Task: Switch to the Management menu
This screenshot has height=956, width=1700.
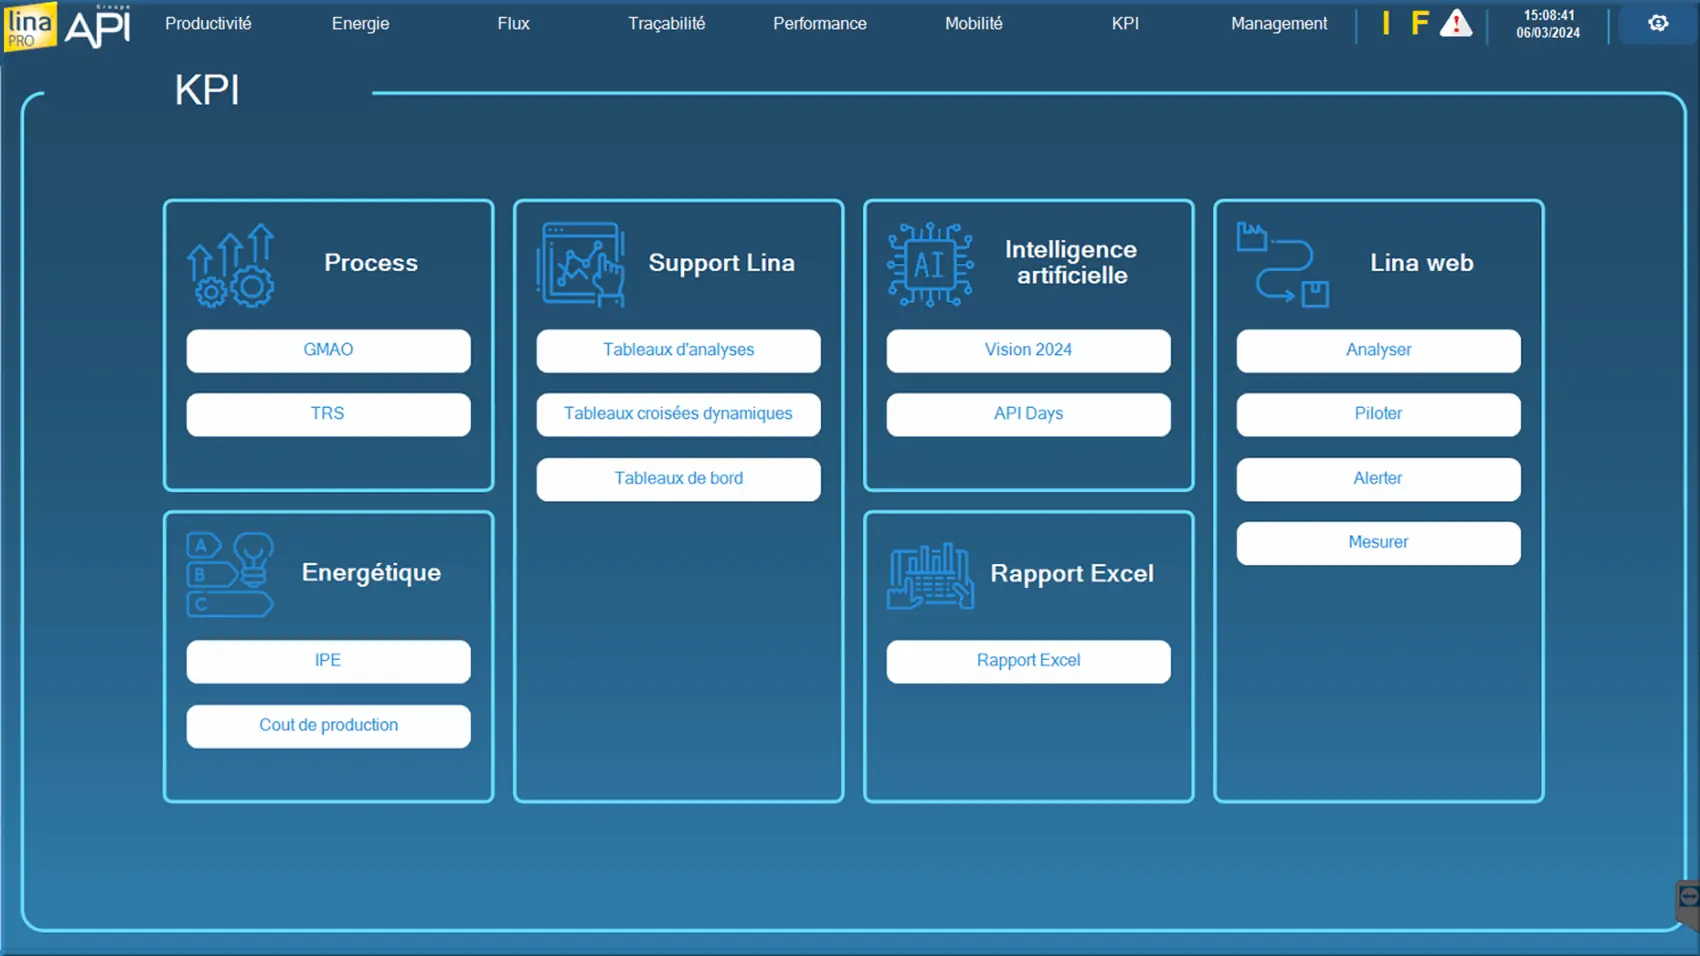Action: pos(1278,23)
